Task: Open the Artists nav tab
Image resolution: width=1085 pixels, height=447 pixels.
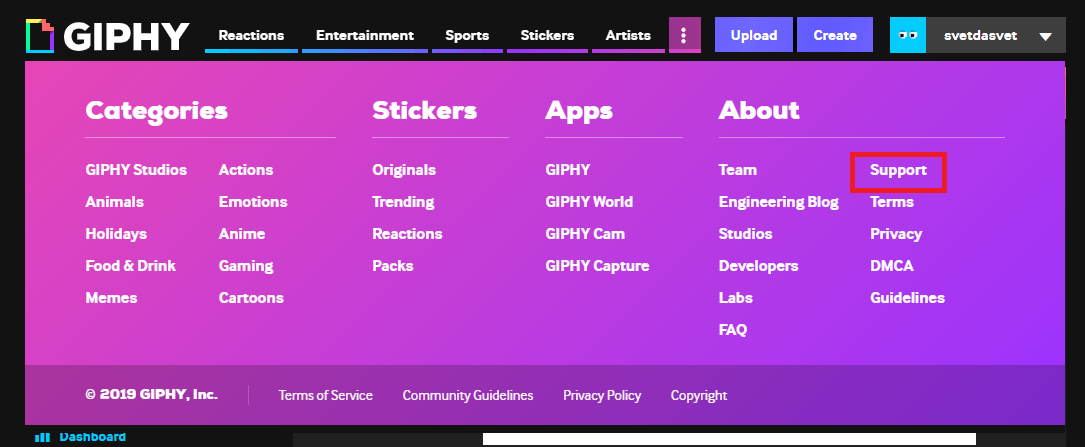Action: (628, 35)
